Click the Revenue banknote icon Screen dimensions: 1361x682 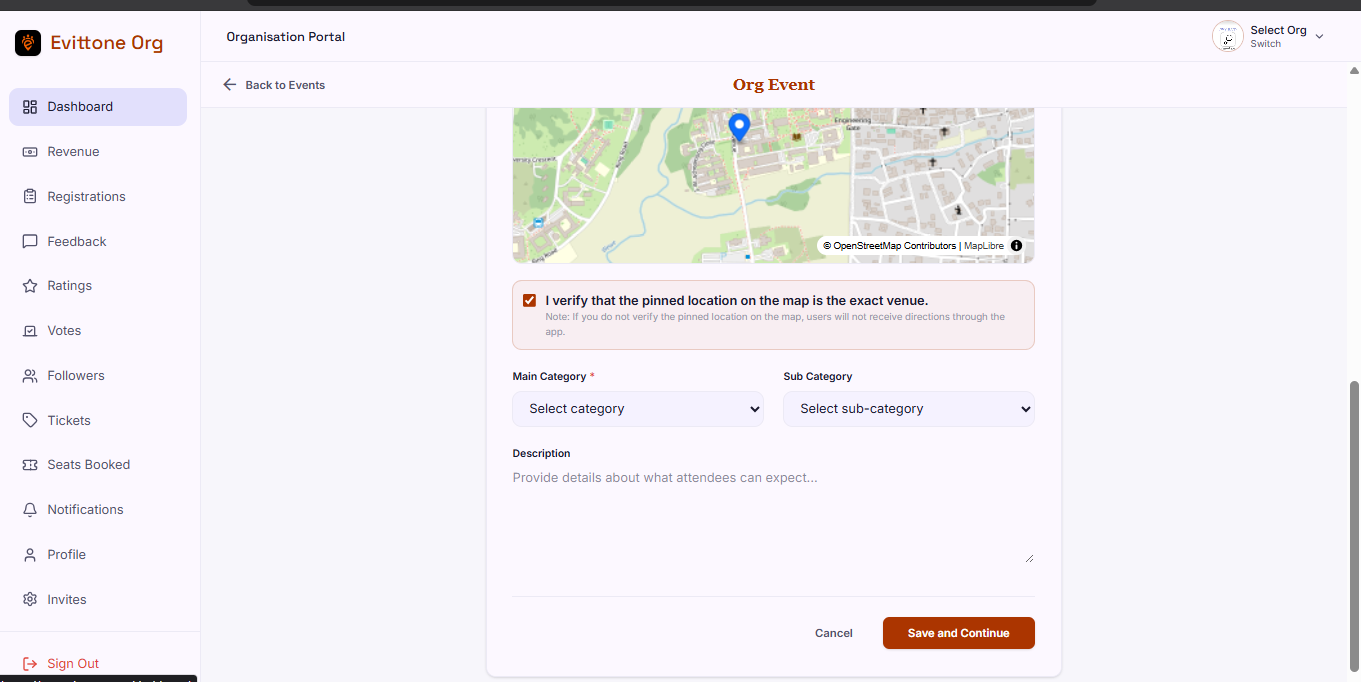point(30,152)
